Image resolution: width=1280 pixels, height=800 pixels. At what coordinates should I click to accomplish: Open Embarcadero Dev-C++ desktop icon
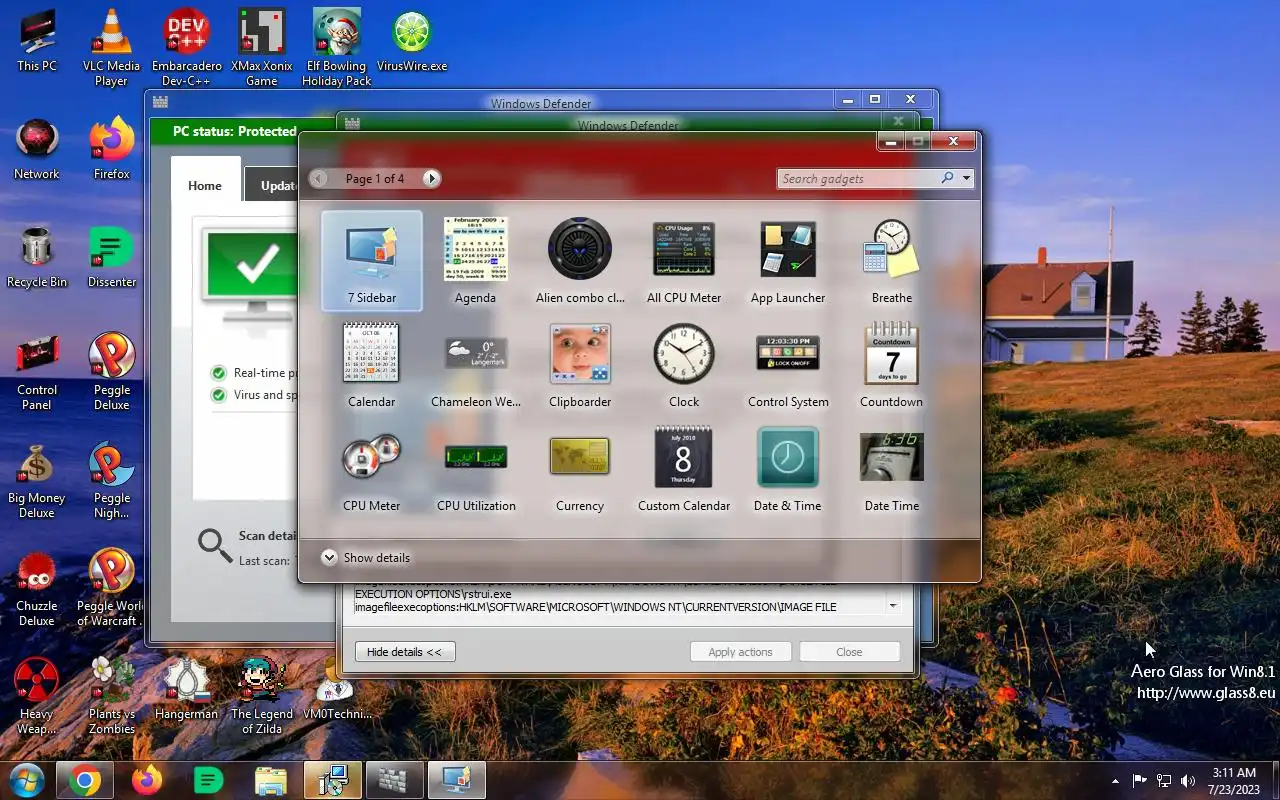(x=187, y=47)
